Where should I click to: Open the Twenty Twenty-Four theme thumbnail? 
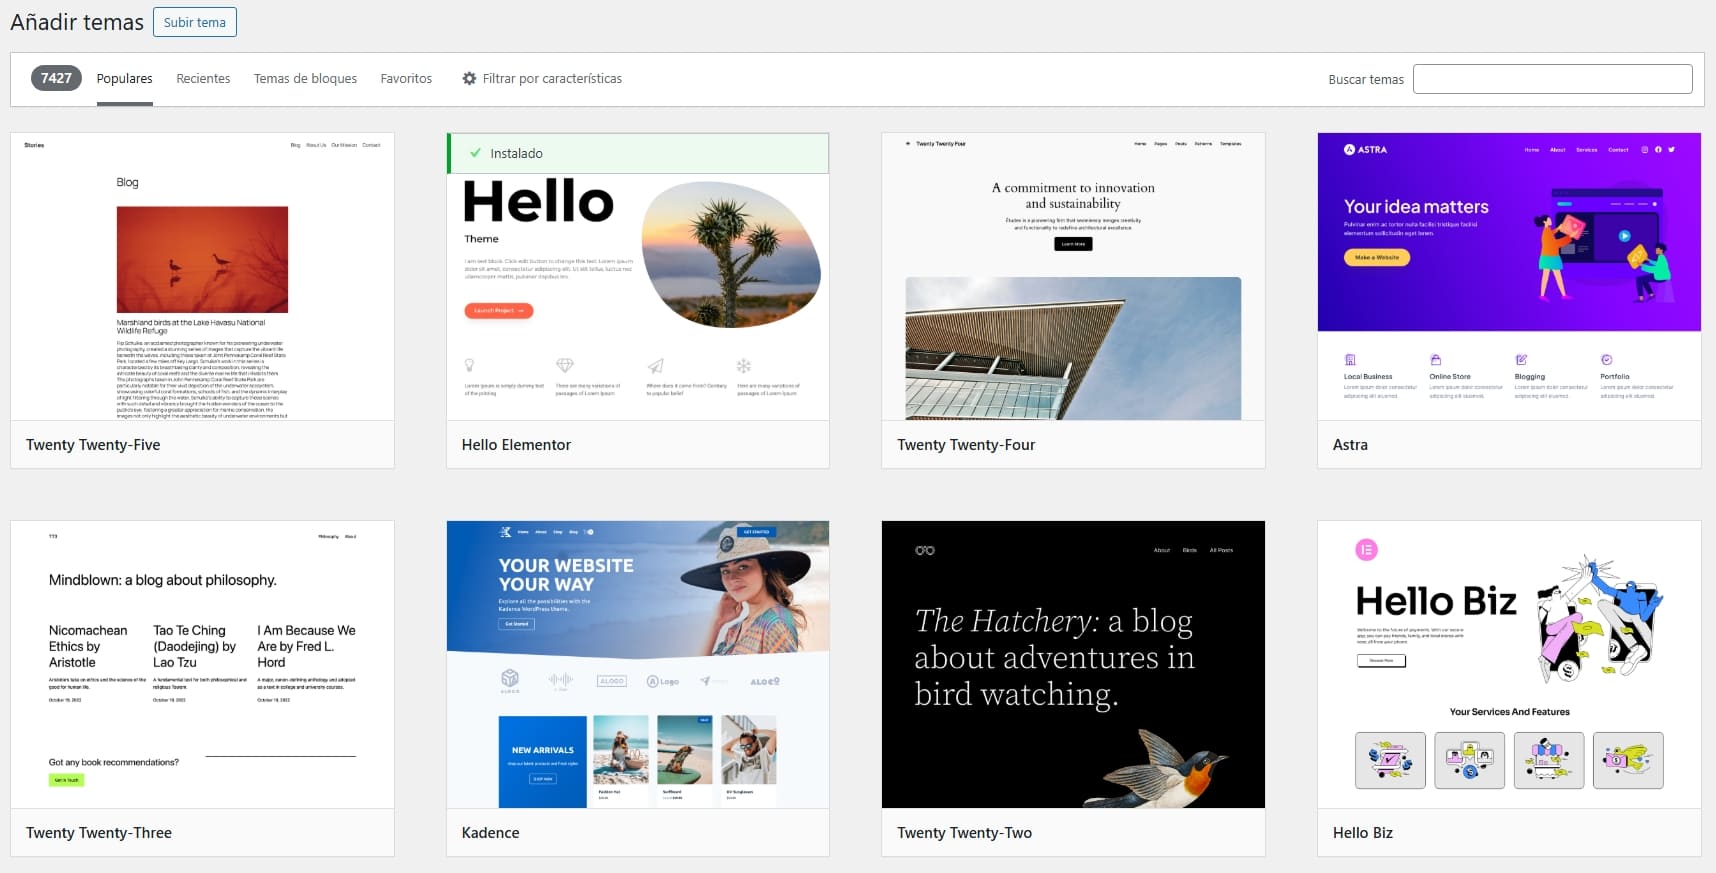click(x=1073, y=276)
